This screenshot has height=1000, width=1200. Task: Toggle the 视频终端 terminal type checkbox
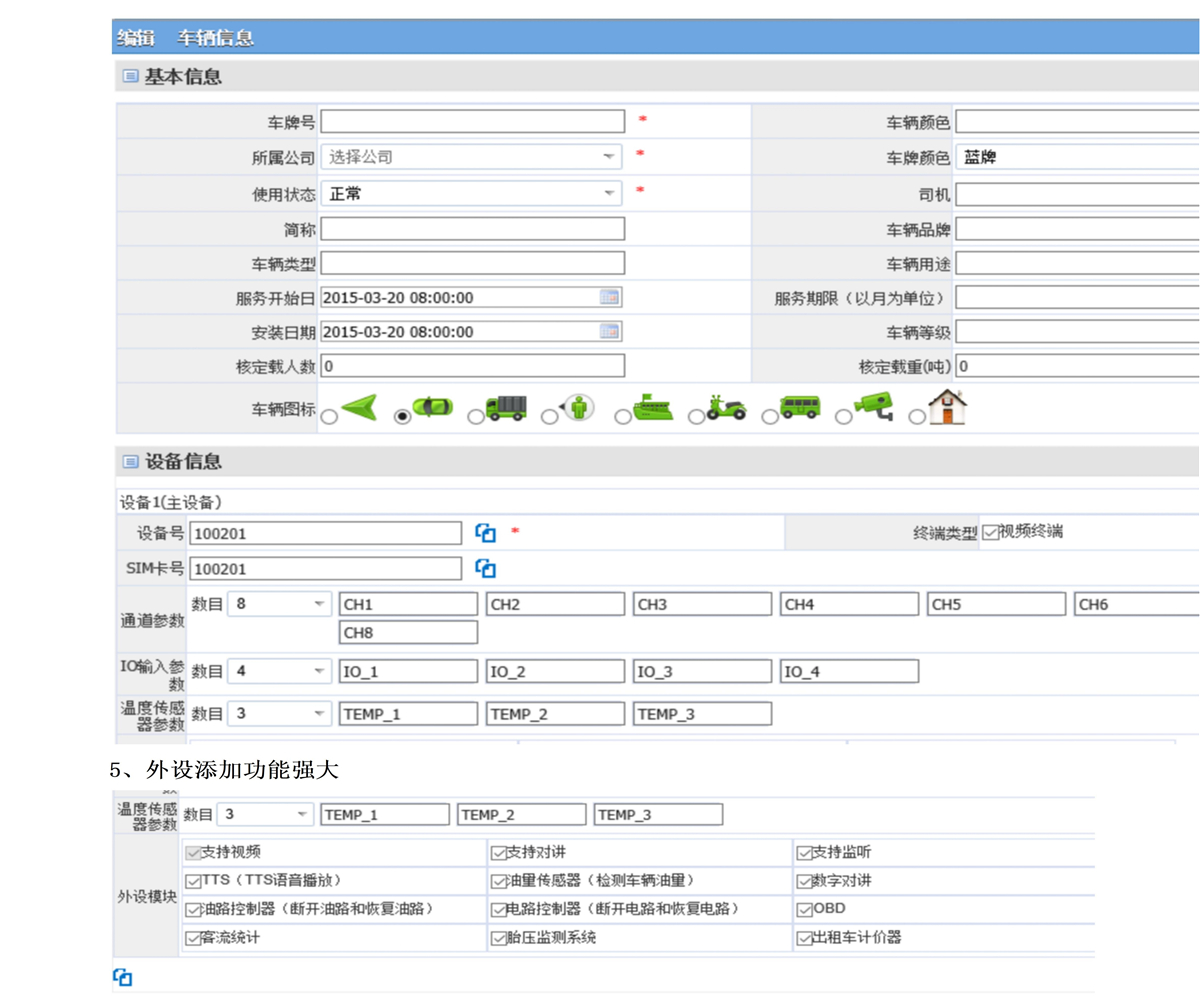(990, 532)
